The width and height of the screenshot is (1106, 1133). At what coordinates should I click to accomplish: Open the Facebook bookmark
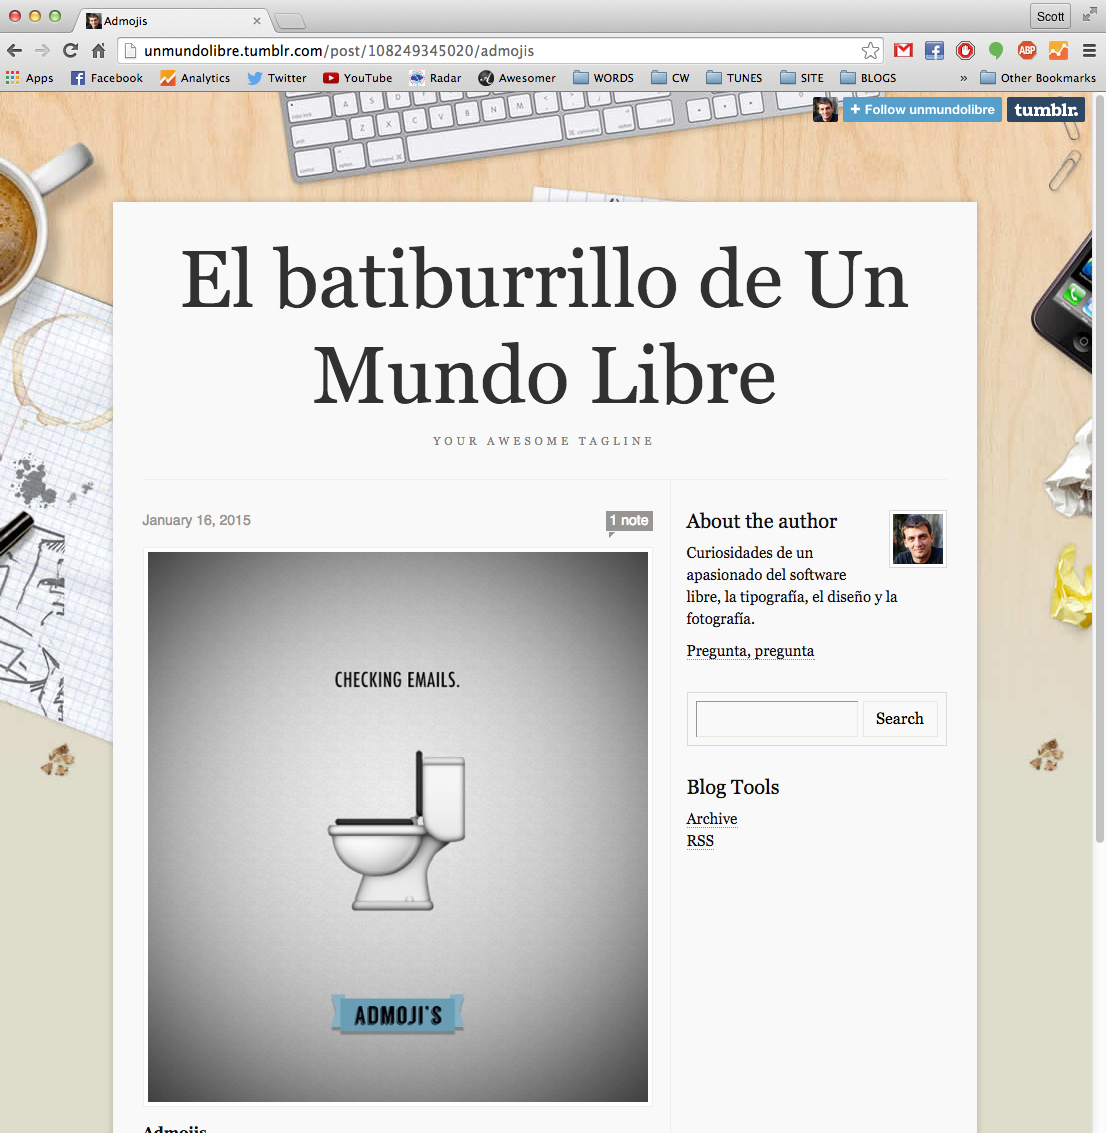click(107, 78)
